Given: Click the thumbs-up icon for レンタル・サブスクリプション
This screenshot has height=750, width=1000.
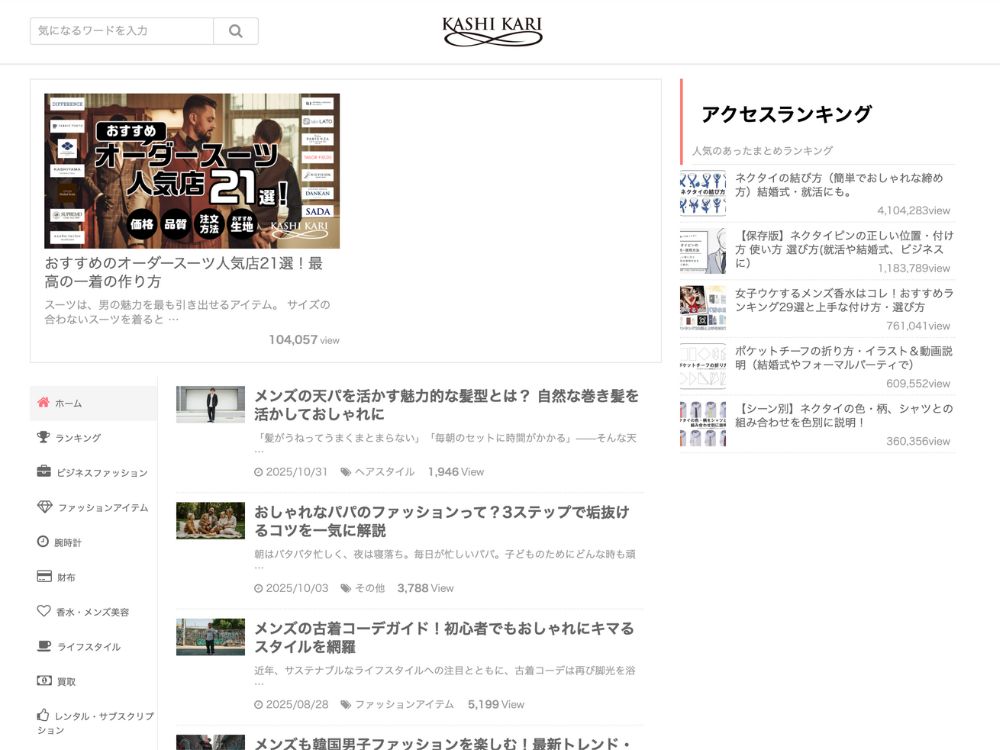Looking at the screenshot, I should [43, 714].
